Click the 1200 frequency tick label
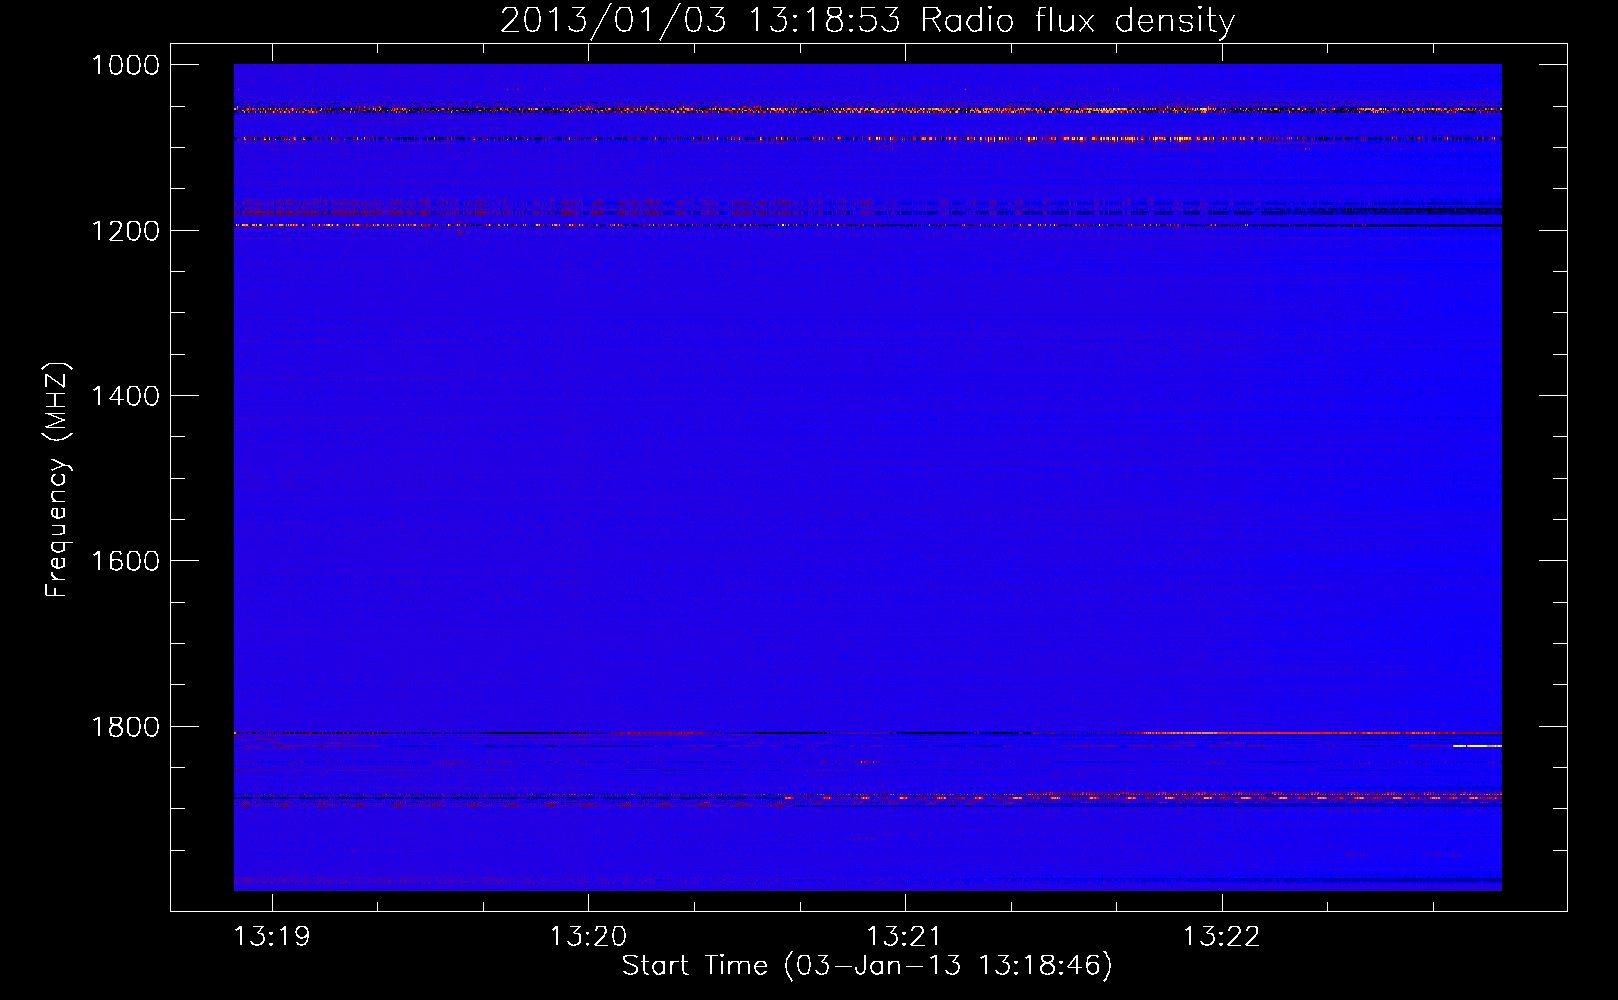The width and height of the screenshot is (1618, 1000). click(125, 231)
